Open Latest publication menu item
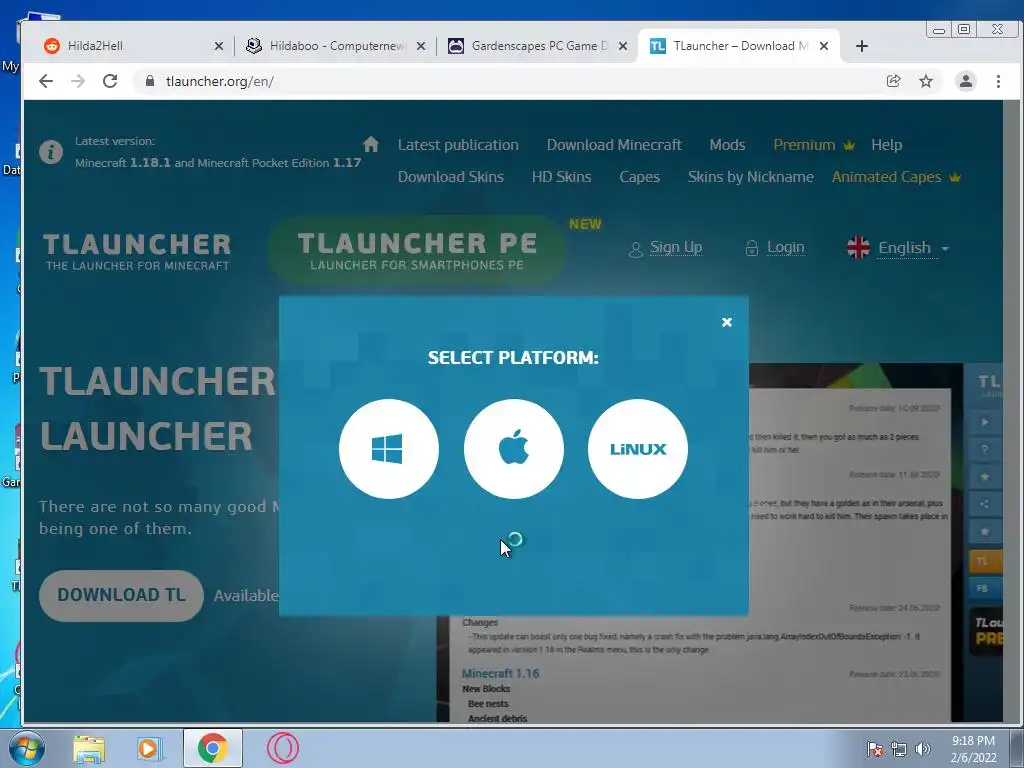 (x=458, y=145)
